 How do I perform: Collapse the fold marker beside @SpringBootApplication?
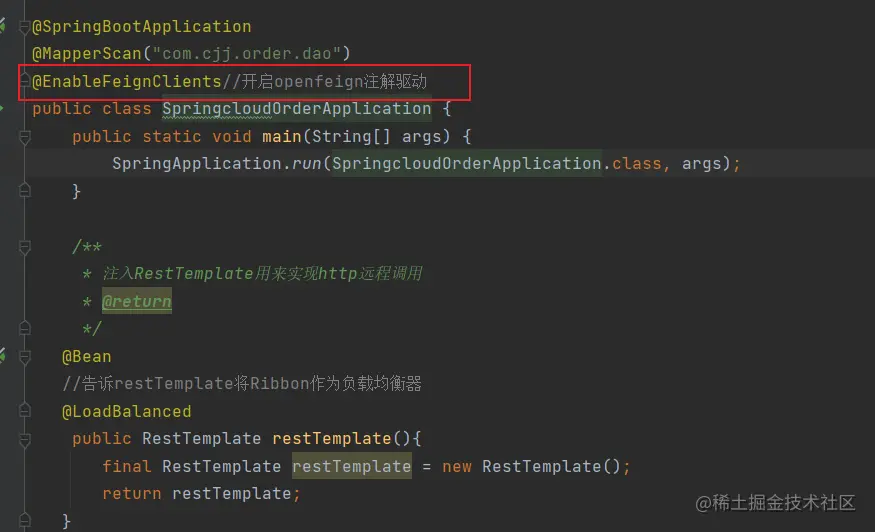(24, 26)
